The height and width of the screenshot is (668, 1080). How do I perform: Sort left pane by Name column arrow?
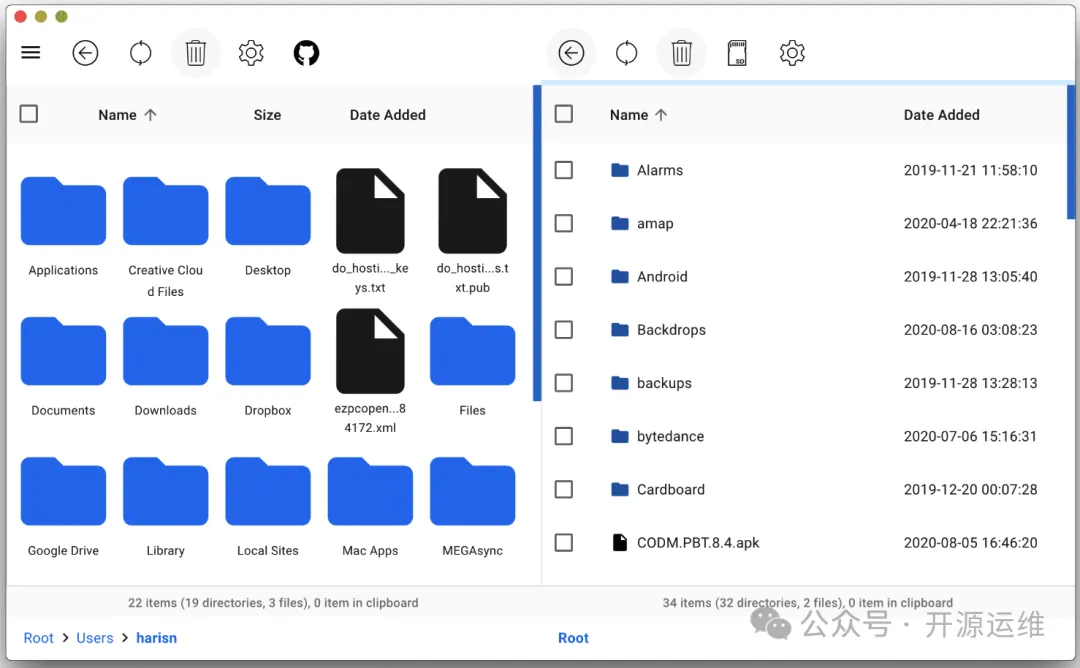click(151, 115)
